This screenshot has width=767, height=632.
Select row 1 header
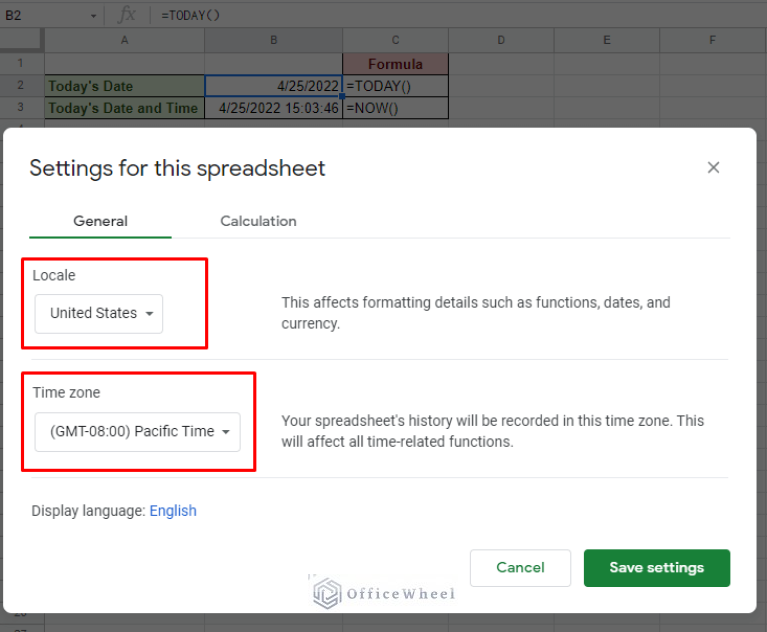(22, 63)
